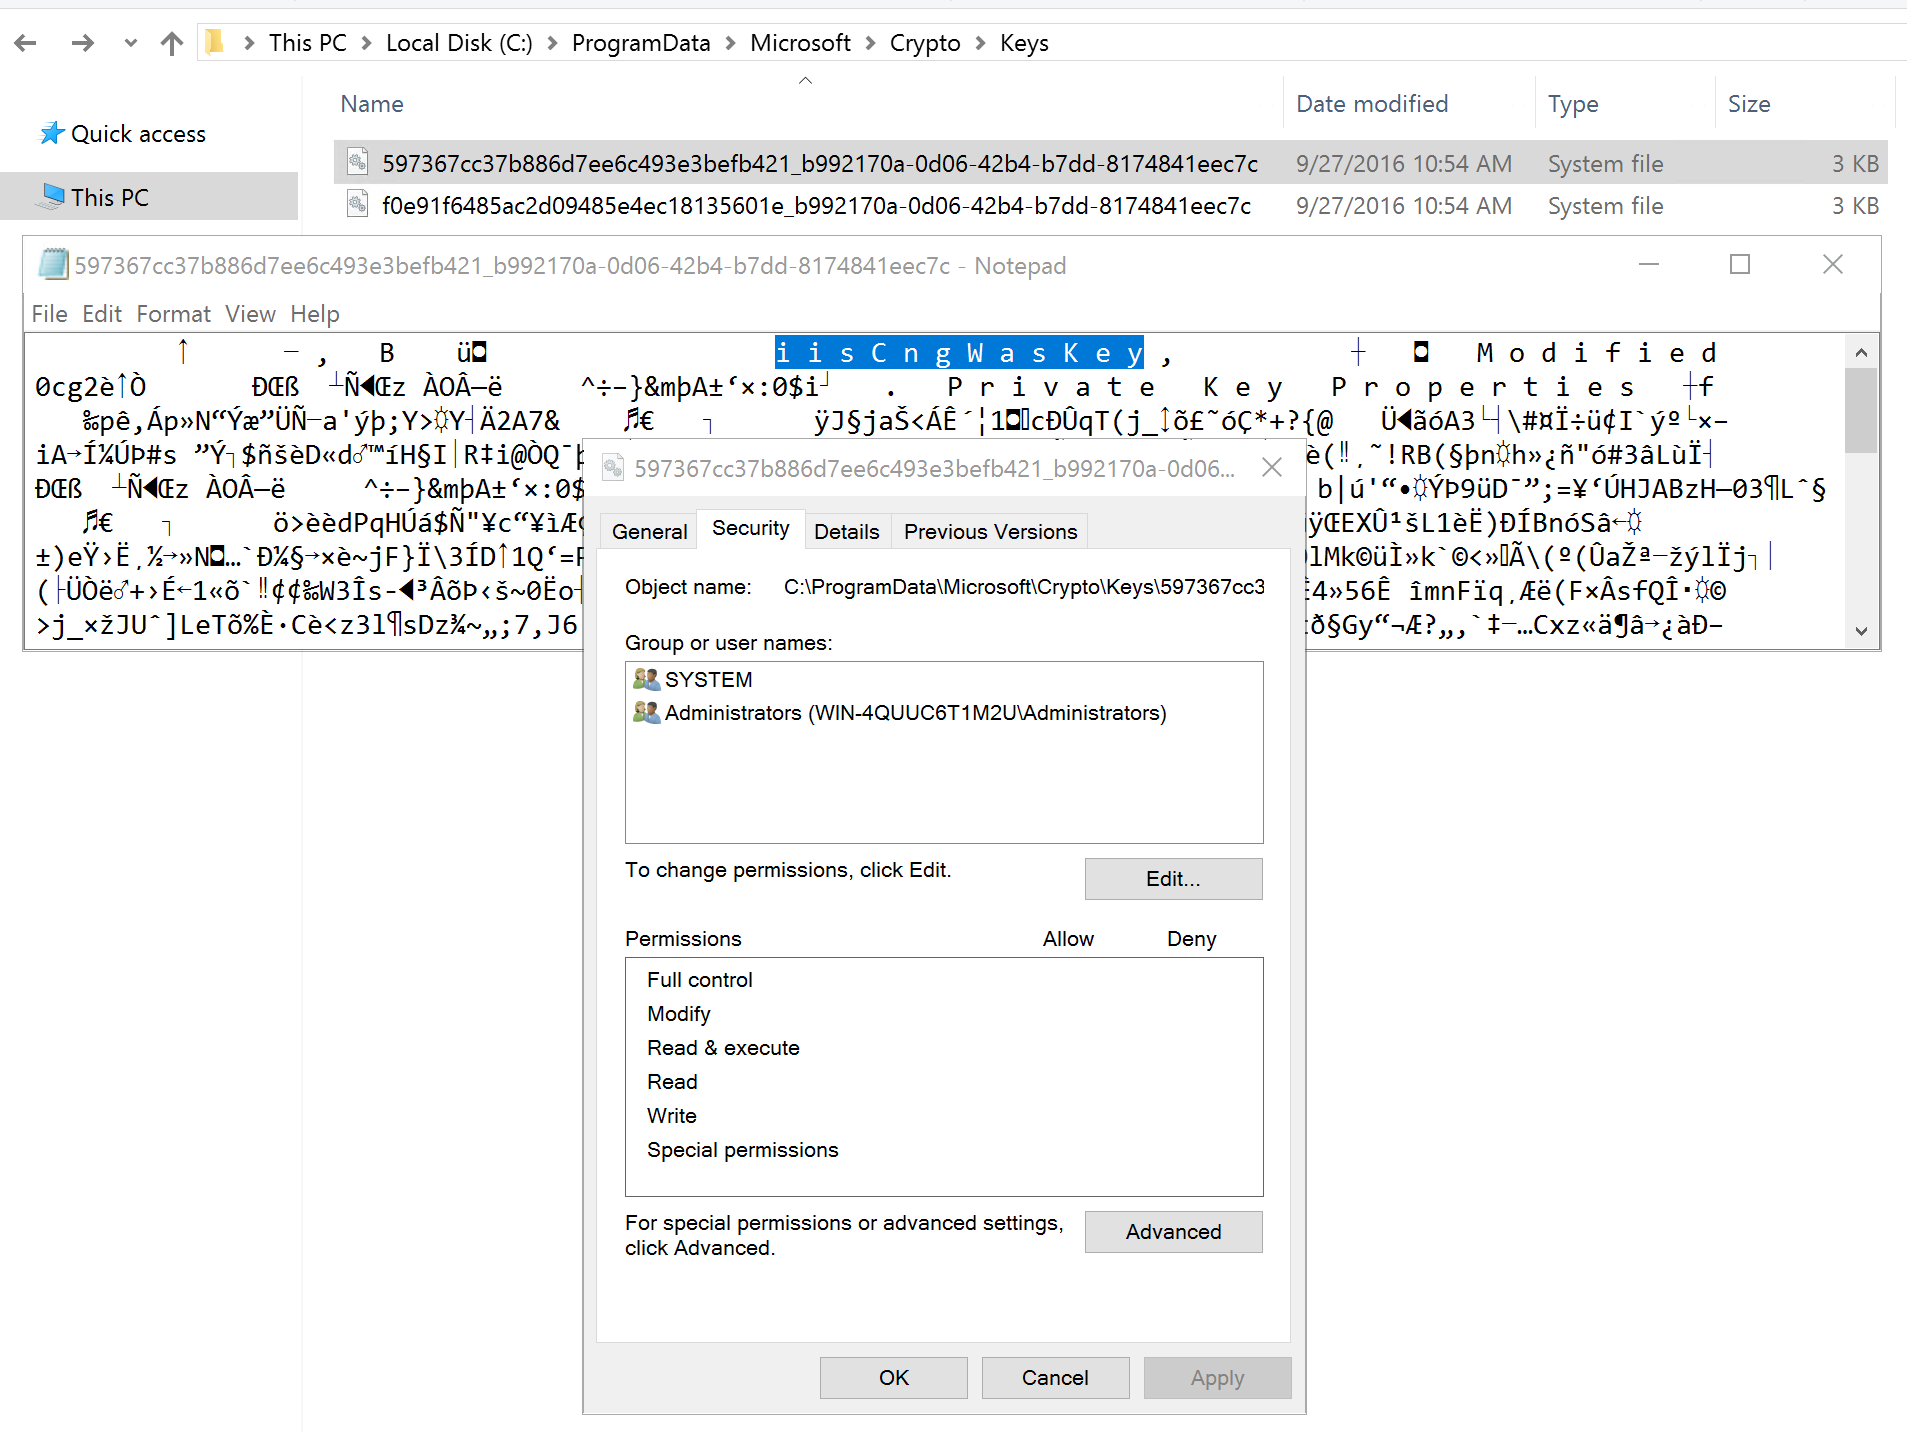The height and width of the screenshot is (1432, 1907).
Task: Select file icon for 597367cc37b886d7 key file
Action: coord(357,161)
